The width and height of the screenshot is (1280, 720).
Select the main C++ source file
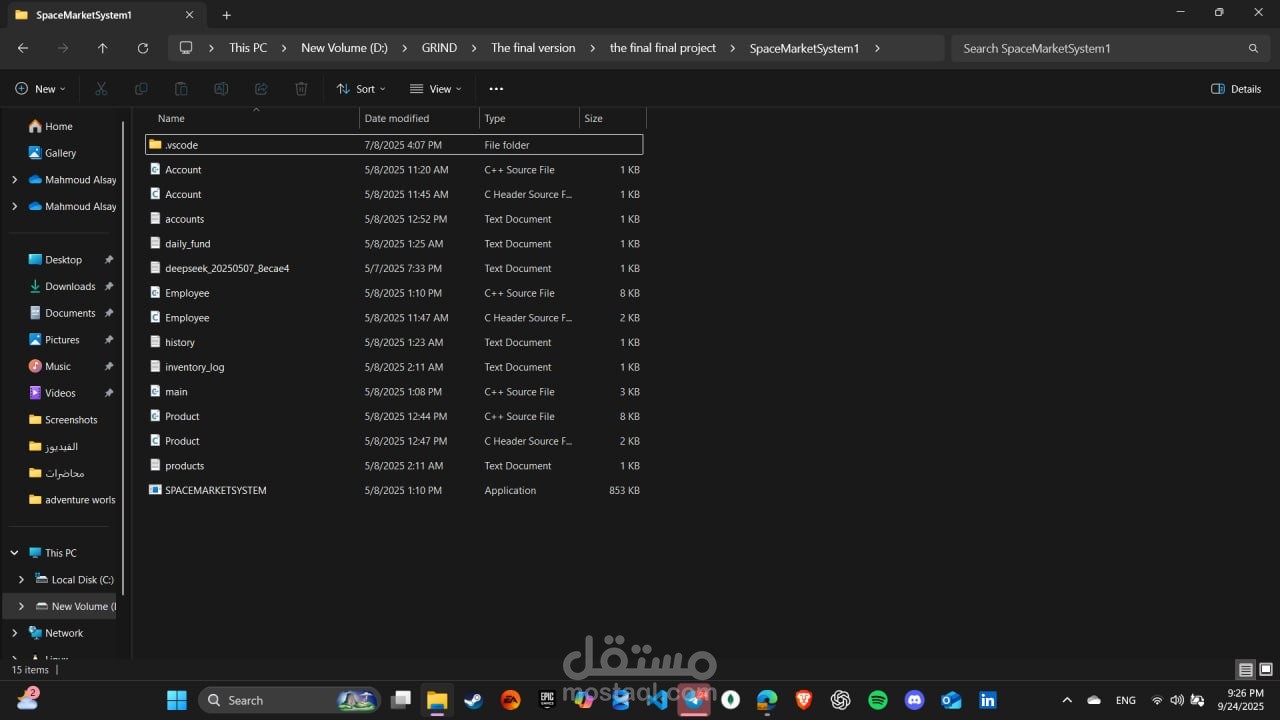tap(394, 392)
